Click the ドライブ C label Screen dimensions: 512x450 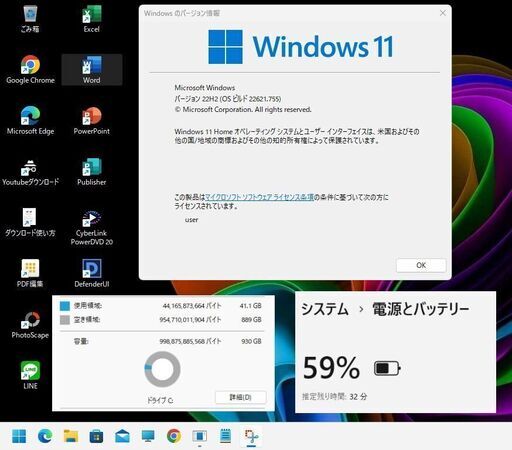pos(160,400)
